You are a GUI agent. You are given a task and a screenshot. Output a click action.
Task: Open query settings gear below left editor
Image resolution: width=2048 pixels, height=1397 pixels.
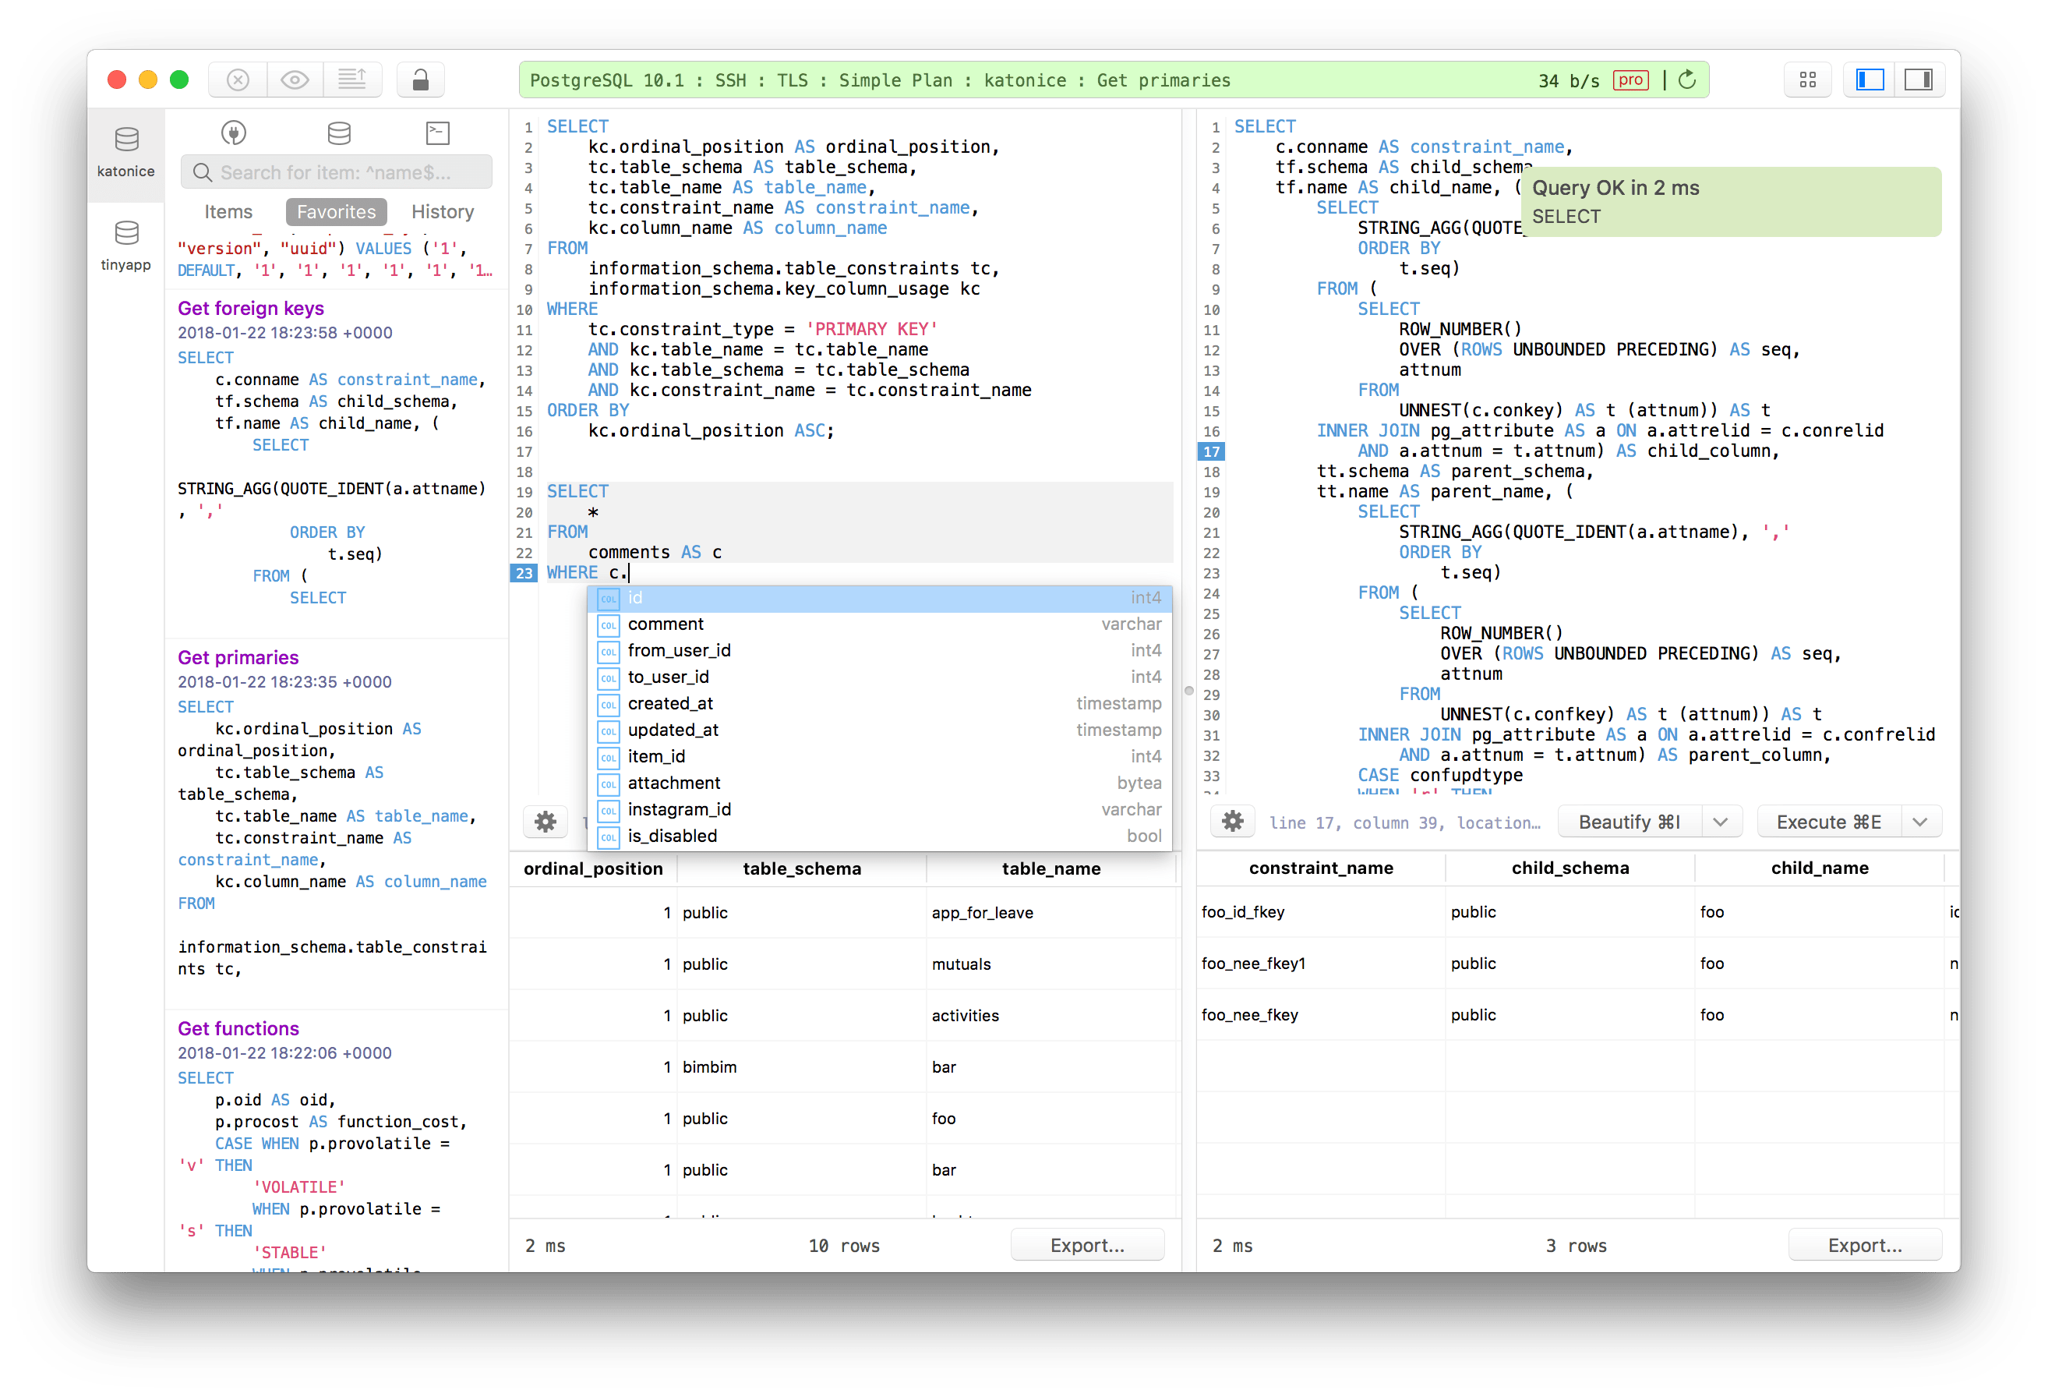point(545,821)
